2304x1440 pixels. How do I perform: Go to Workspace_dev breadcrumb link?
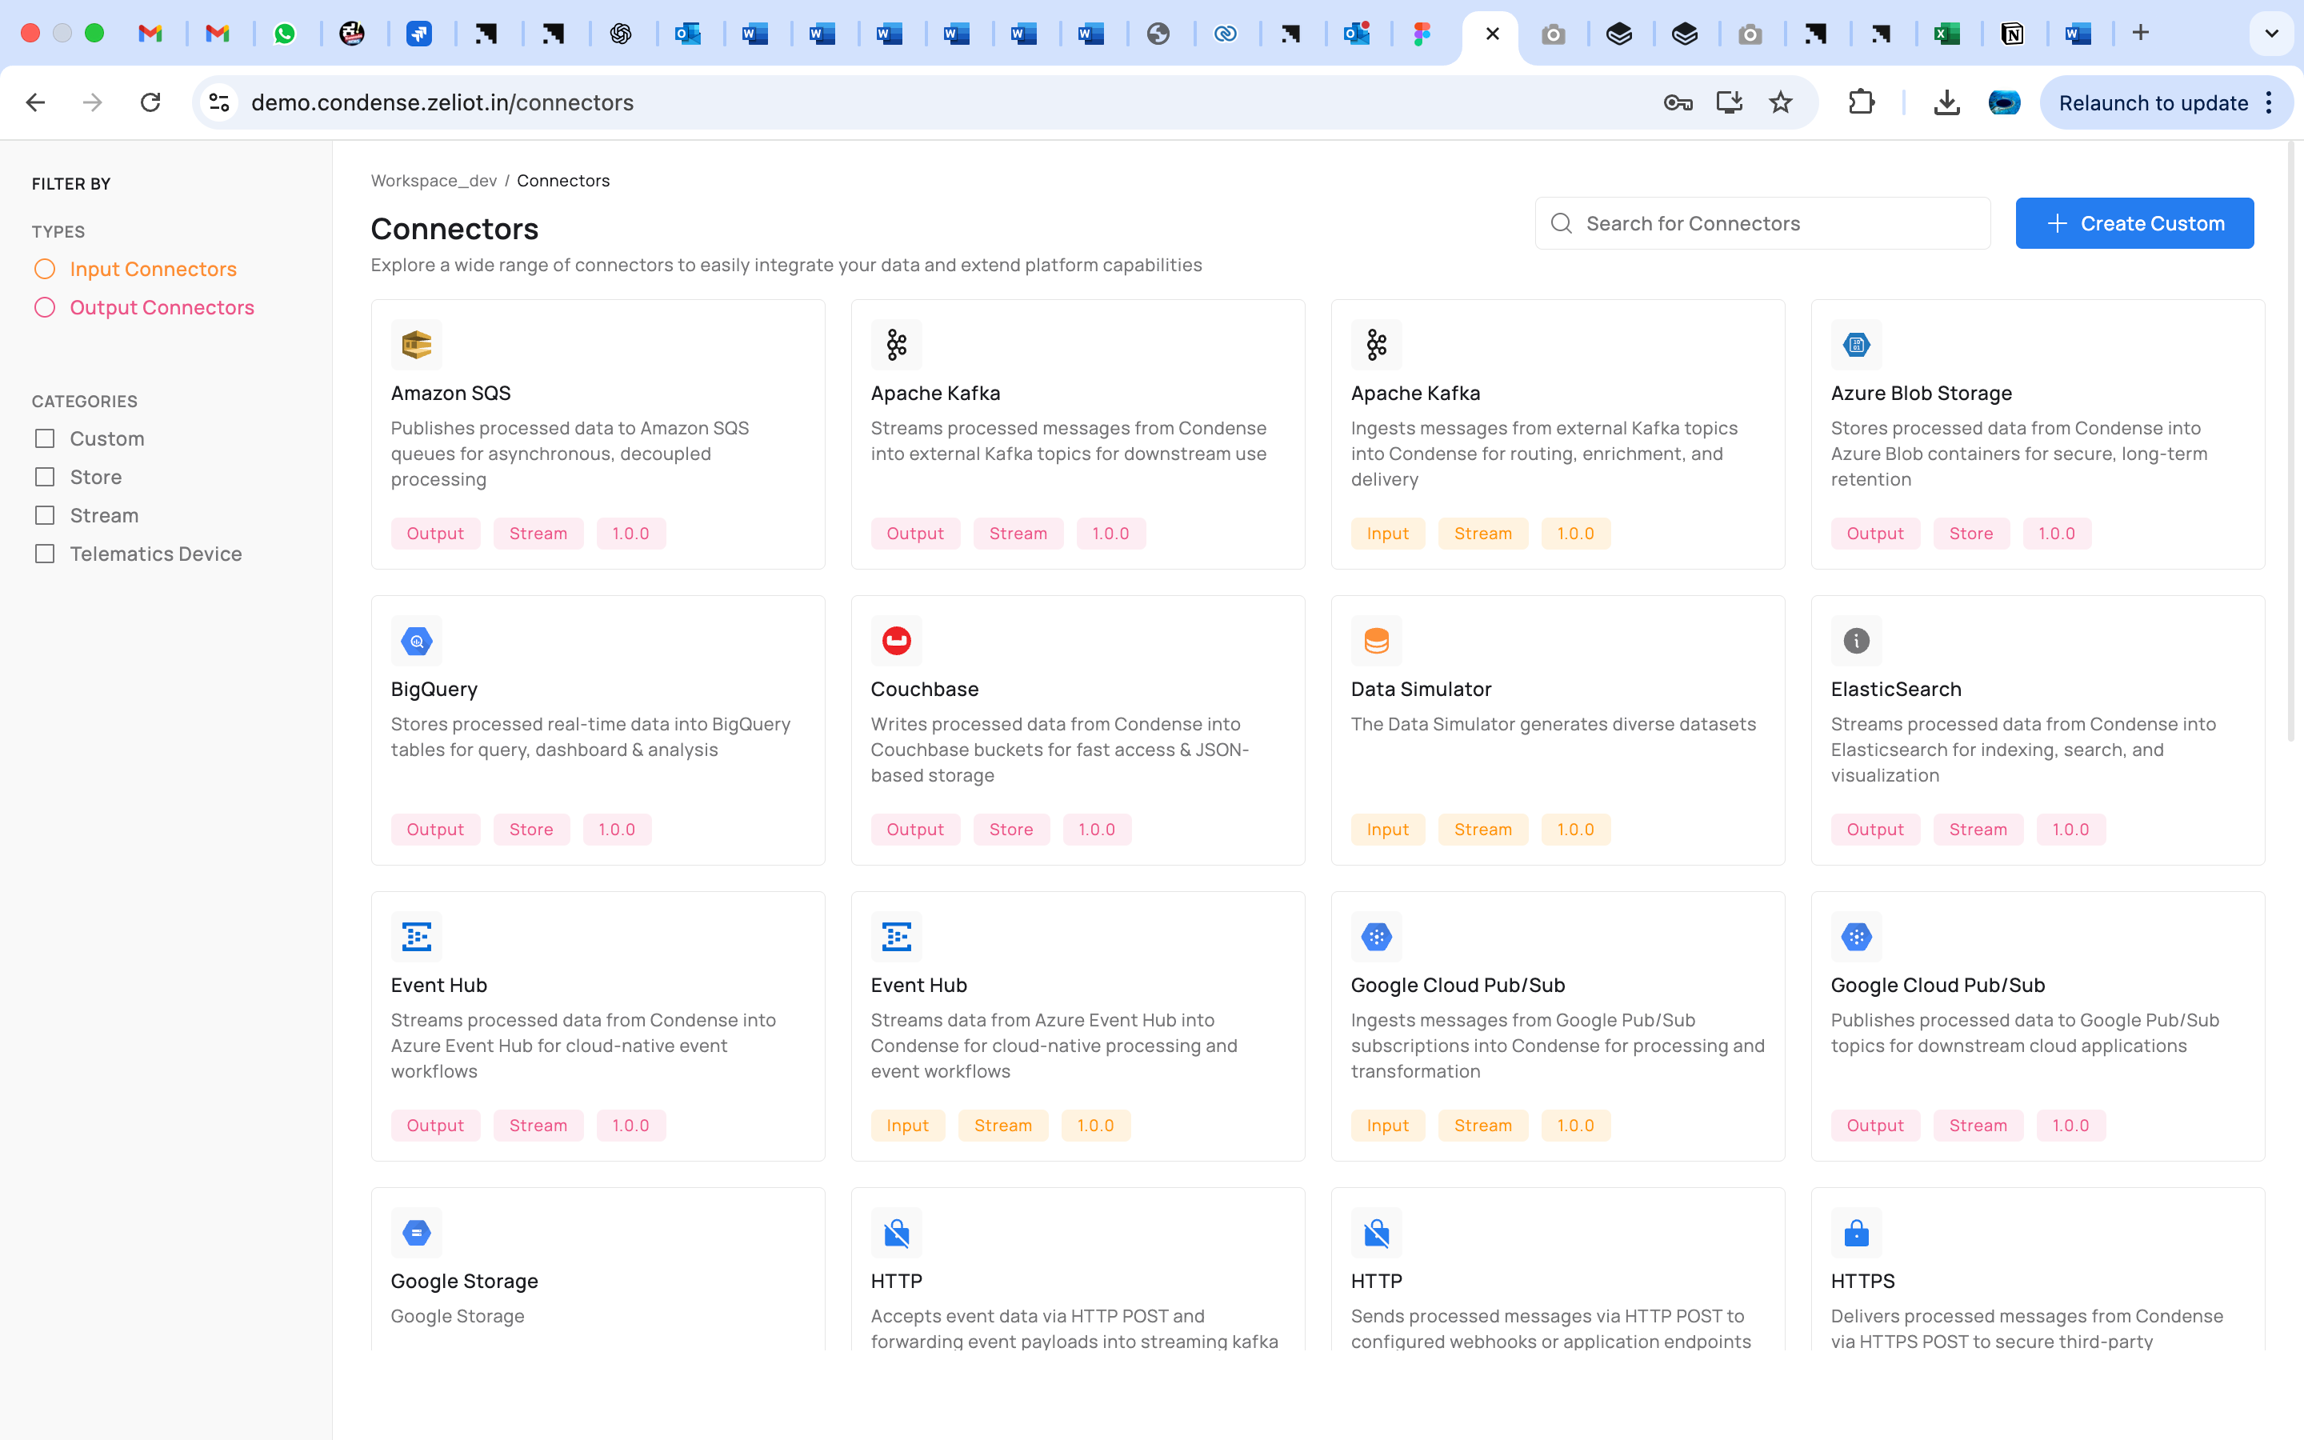point(433,181)
